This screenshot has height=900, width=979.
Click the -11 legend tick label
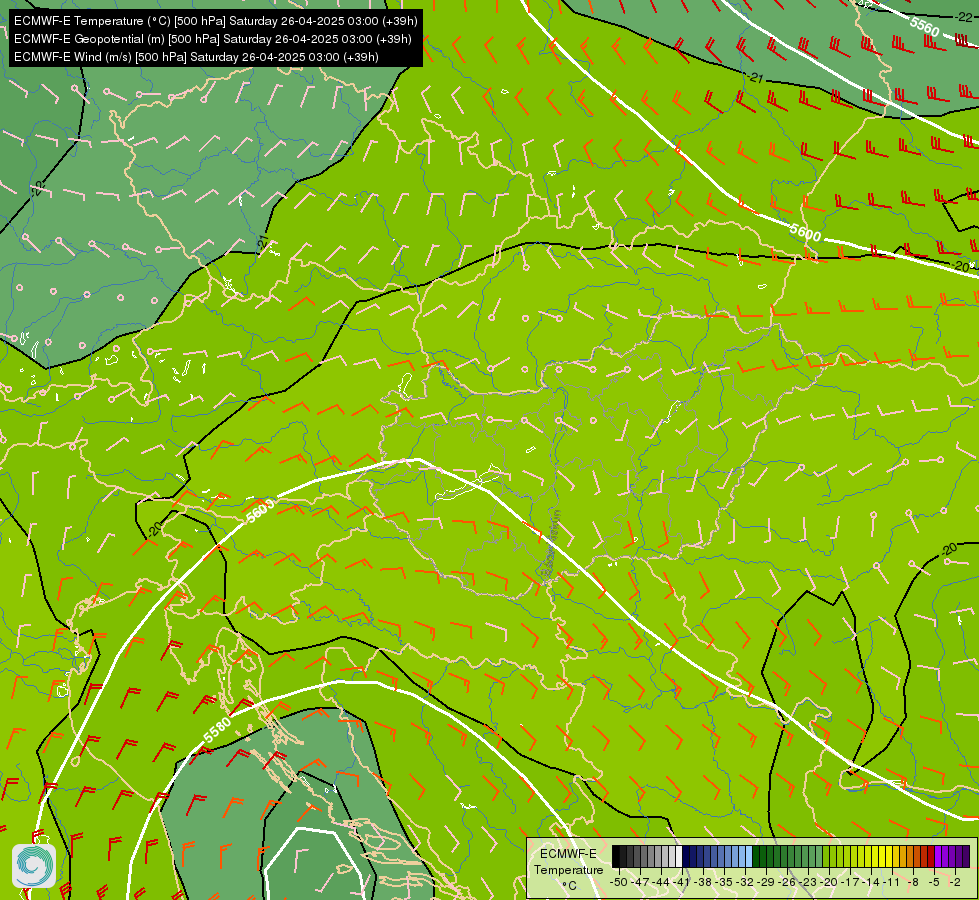pyautogui.click(x=892, y=882)
